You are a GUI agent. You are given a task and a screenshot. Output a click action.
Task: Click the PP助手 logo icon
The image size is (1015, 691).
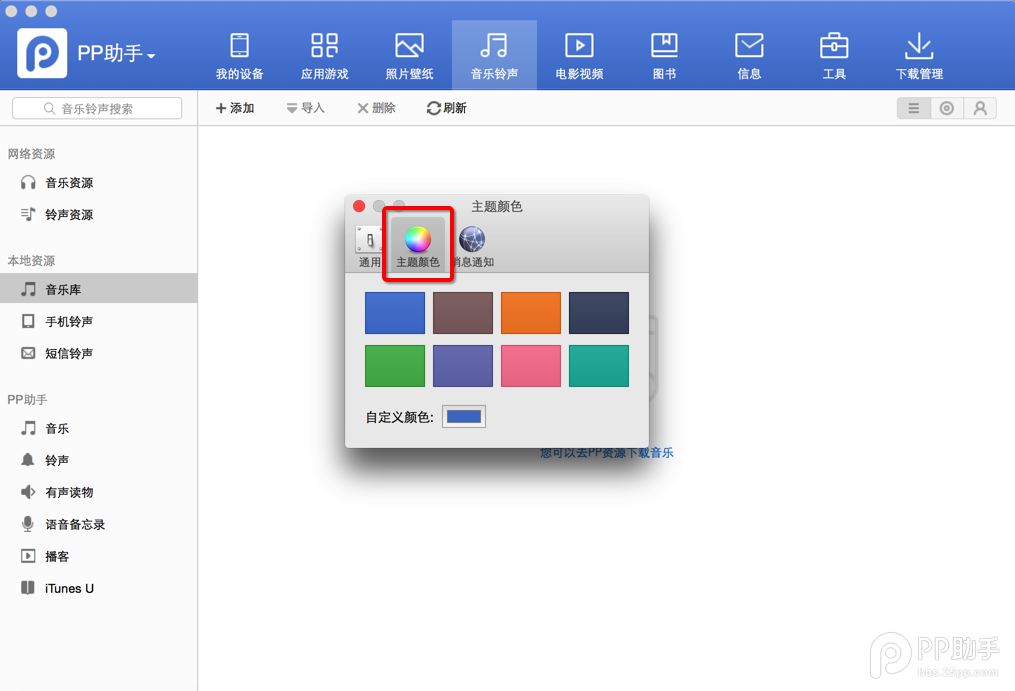coord(42,53)
